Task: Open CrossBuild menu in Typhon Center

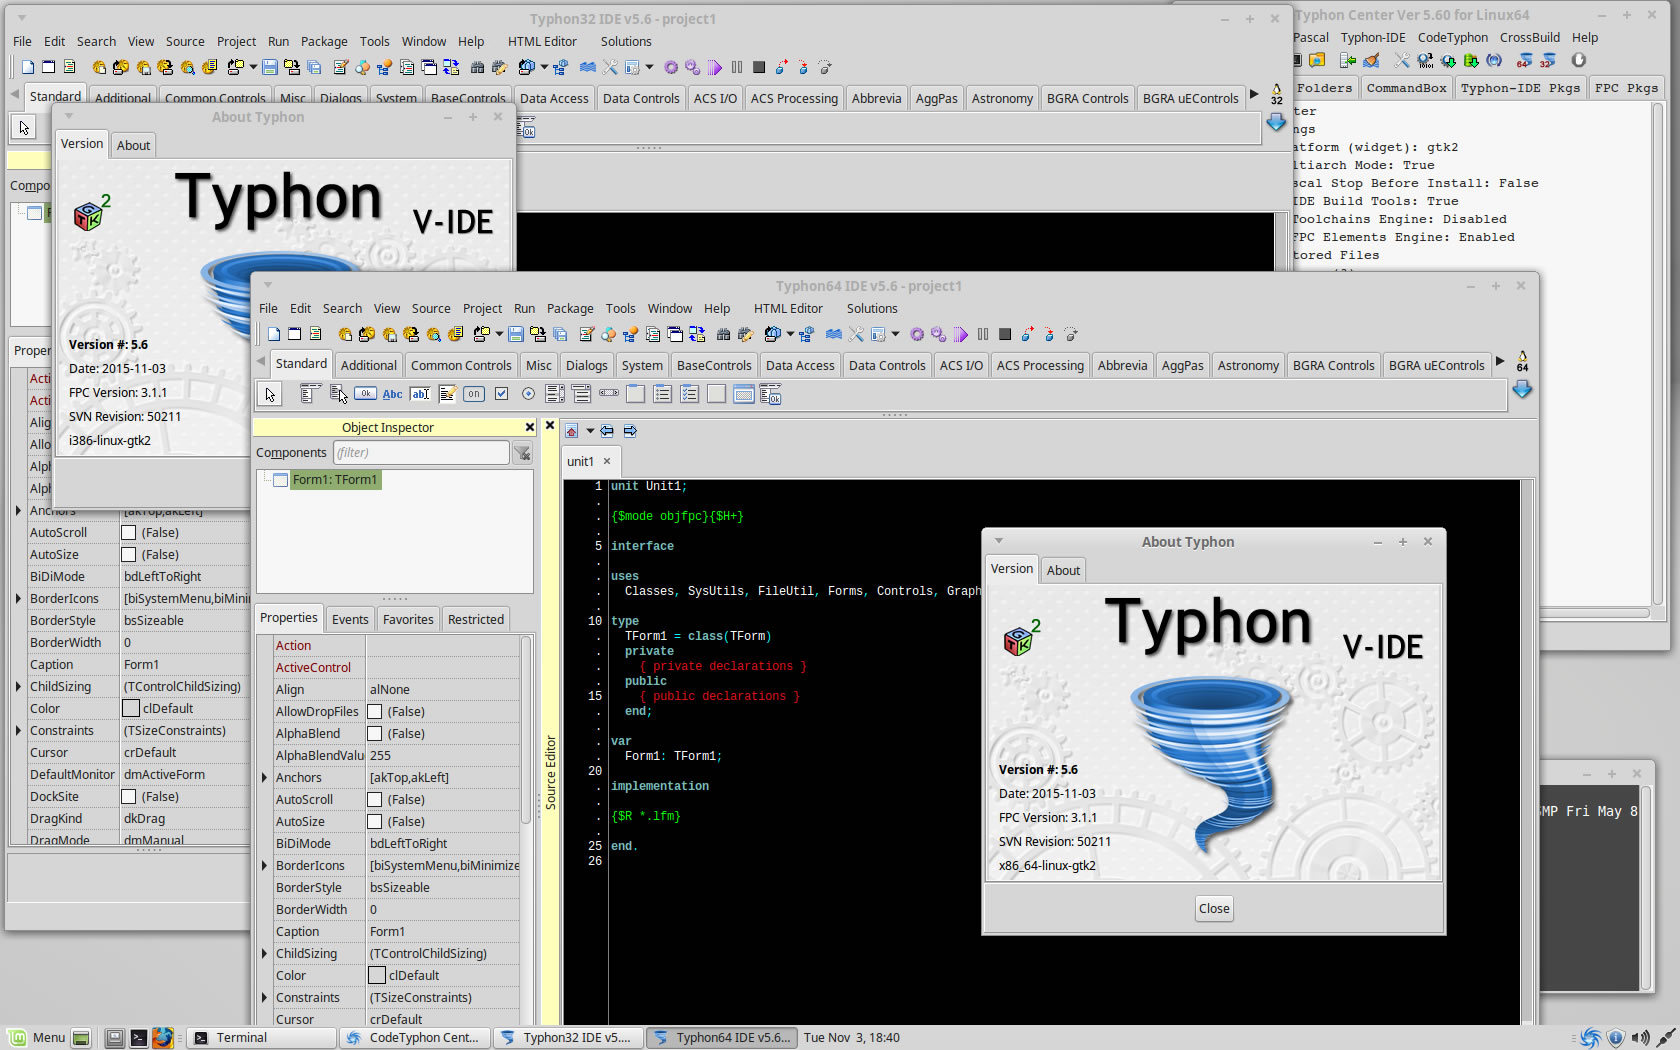Action: pyautogui.click(x=1529, y=37)
